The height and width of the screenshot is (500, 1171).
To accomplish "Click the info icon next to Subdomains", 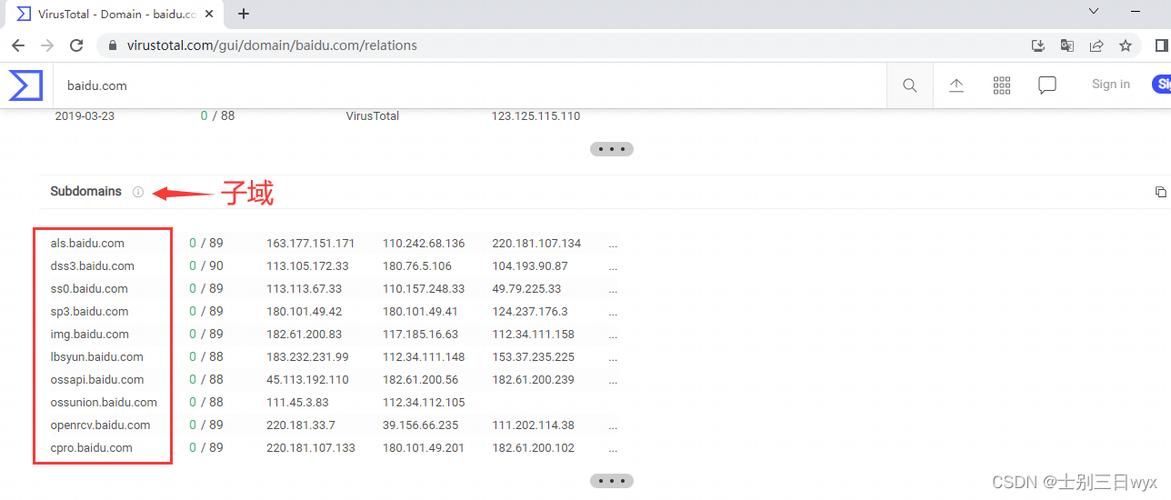I will 137,192.
